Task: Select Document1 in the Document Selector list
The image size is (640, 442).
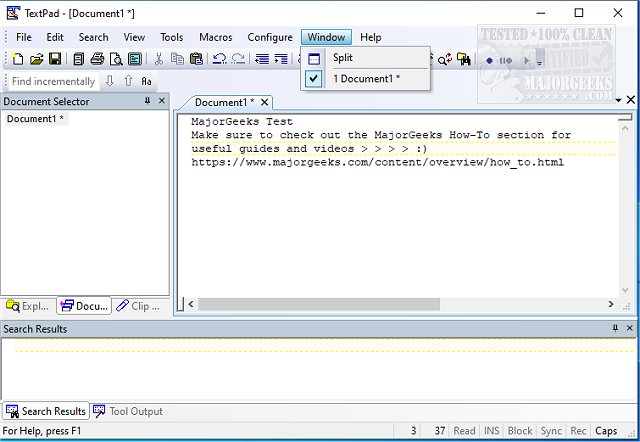Action: click(35, 119)
